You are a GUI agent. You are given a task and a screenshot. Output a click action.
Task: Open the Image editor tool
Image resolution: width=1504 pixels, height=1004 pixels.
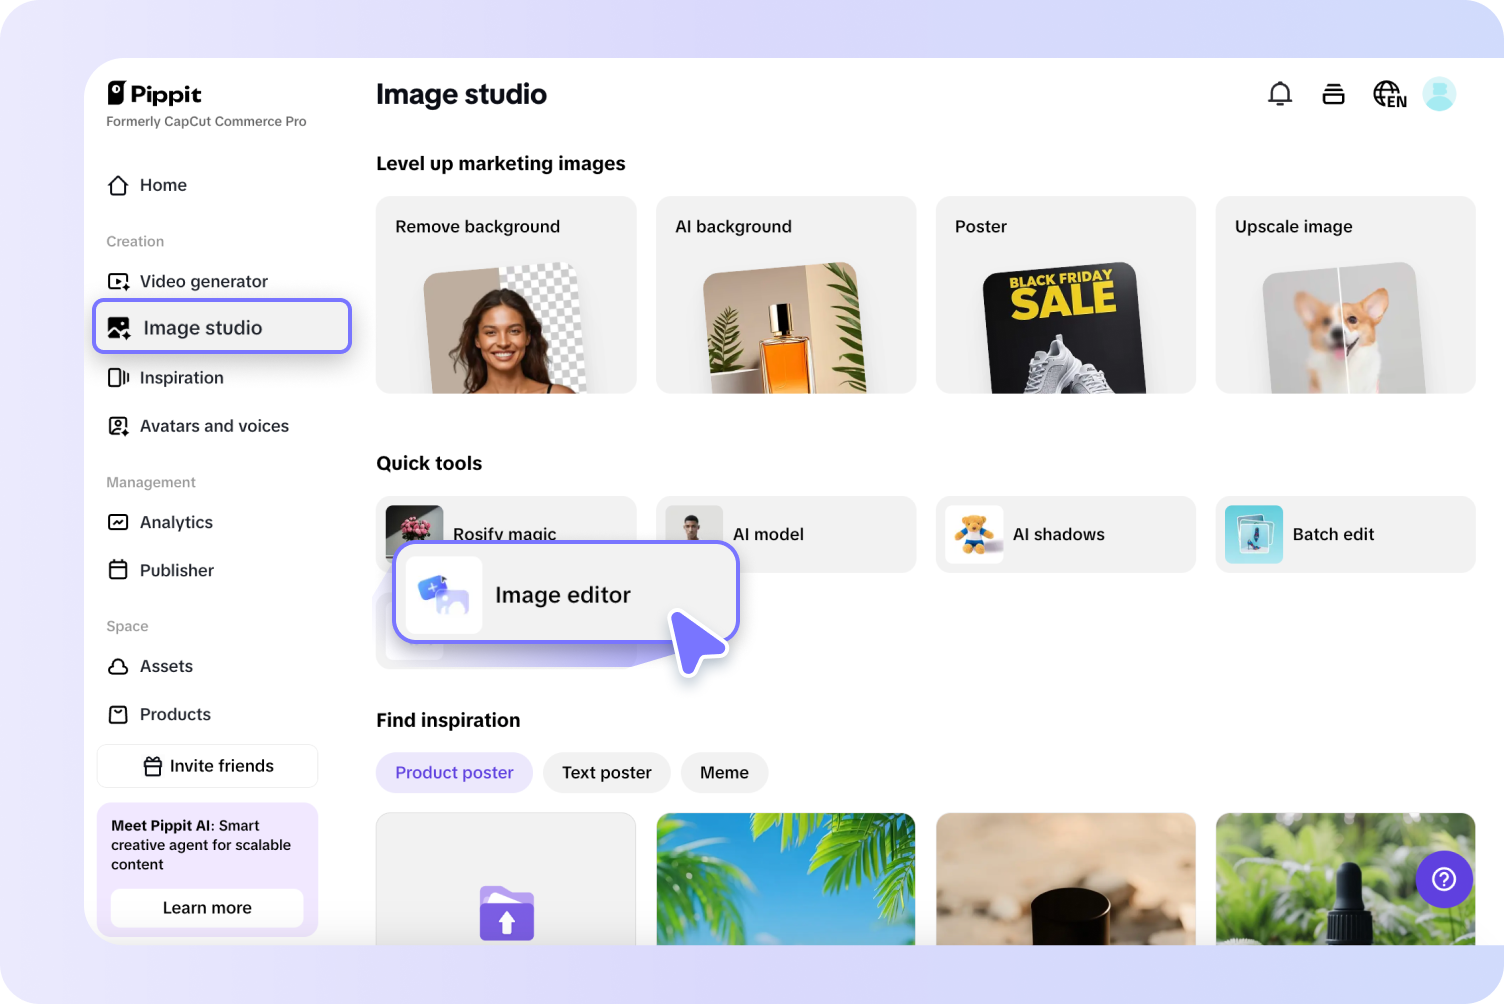(x=563, y=594)
